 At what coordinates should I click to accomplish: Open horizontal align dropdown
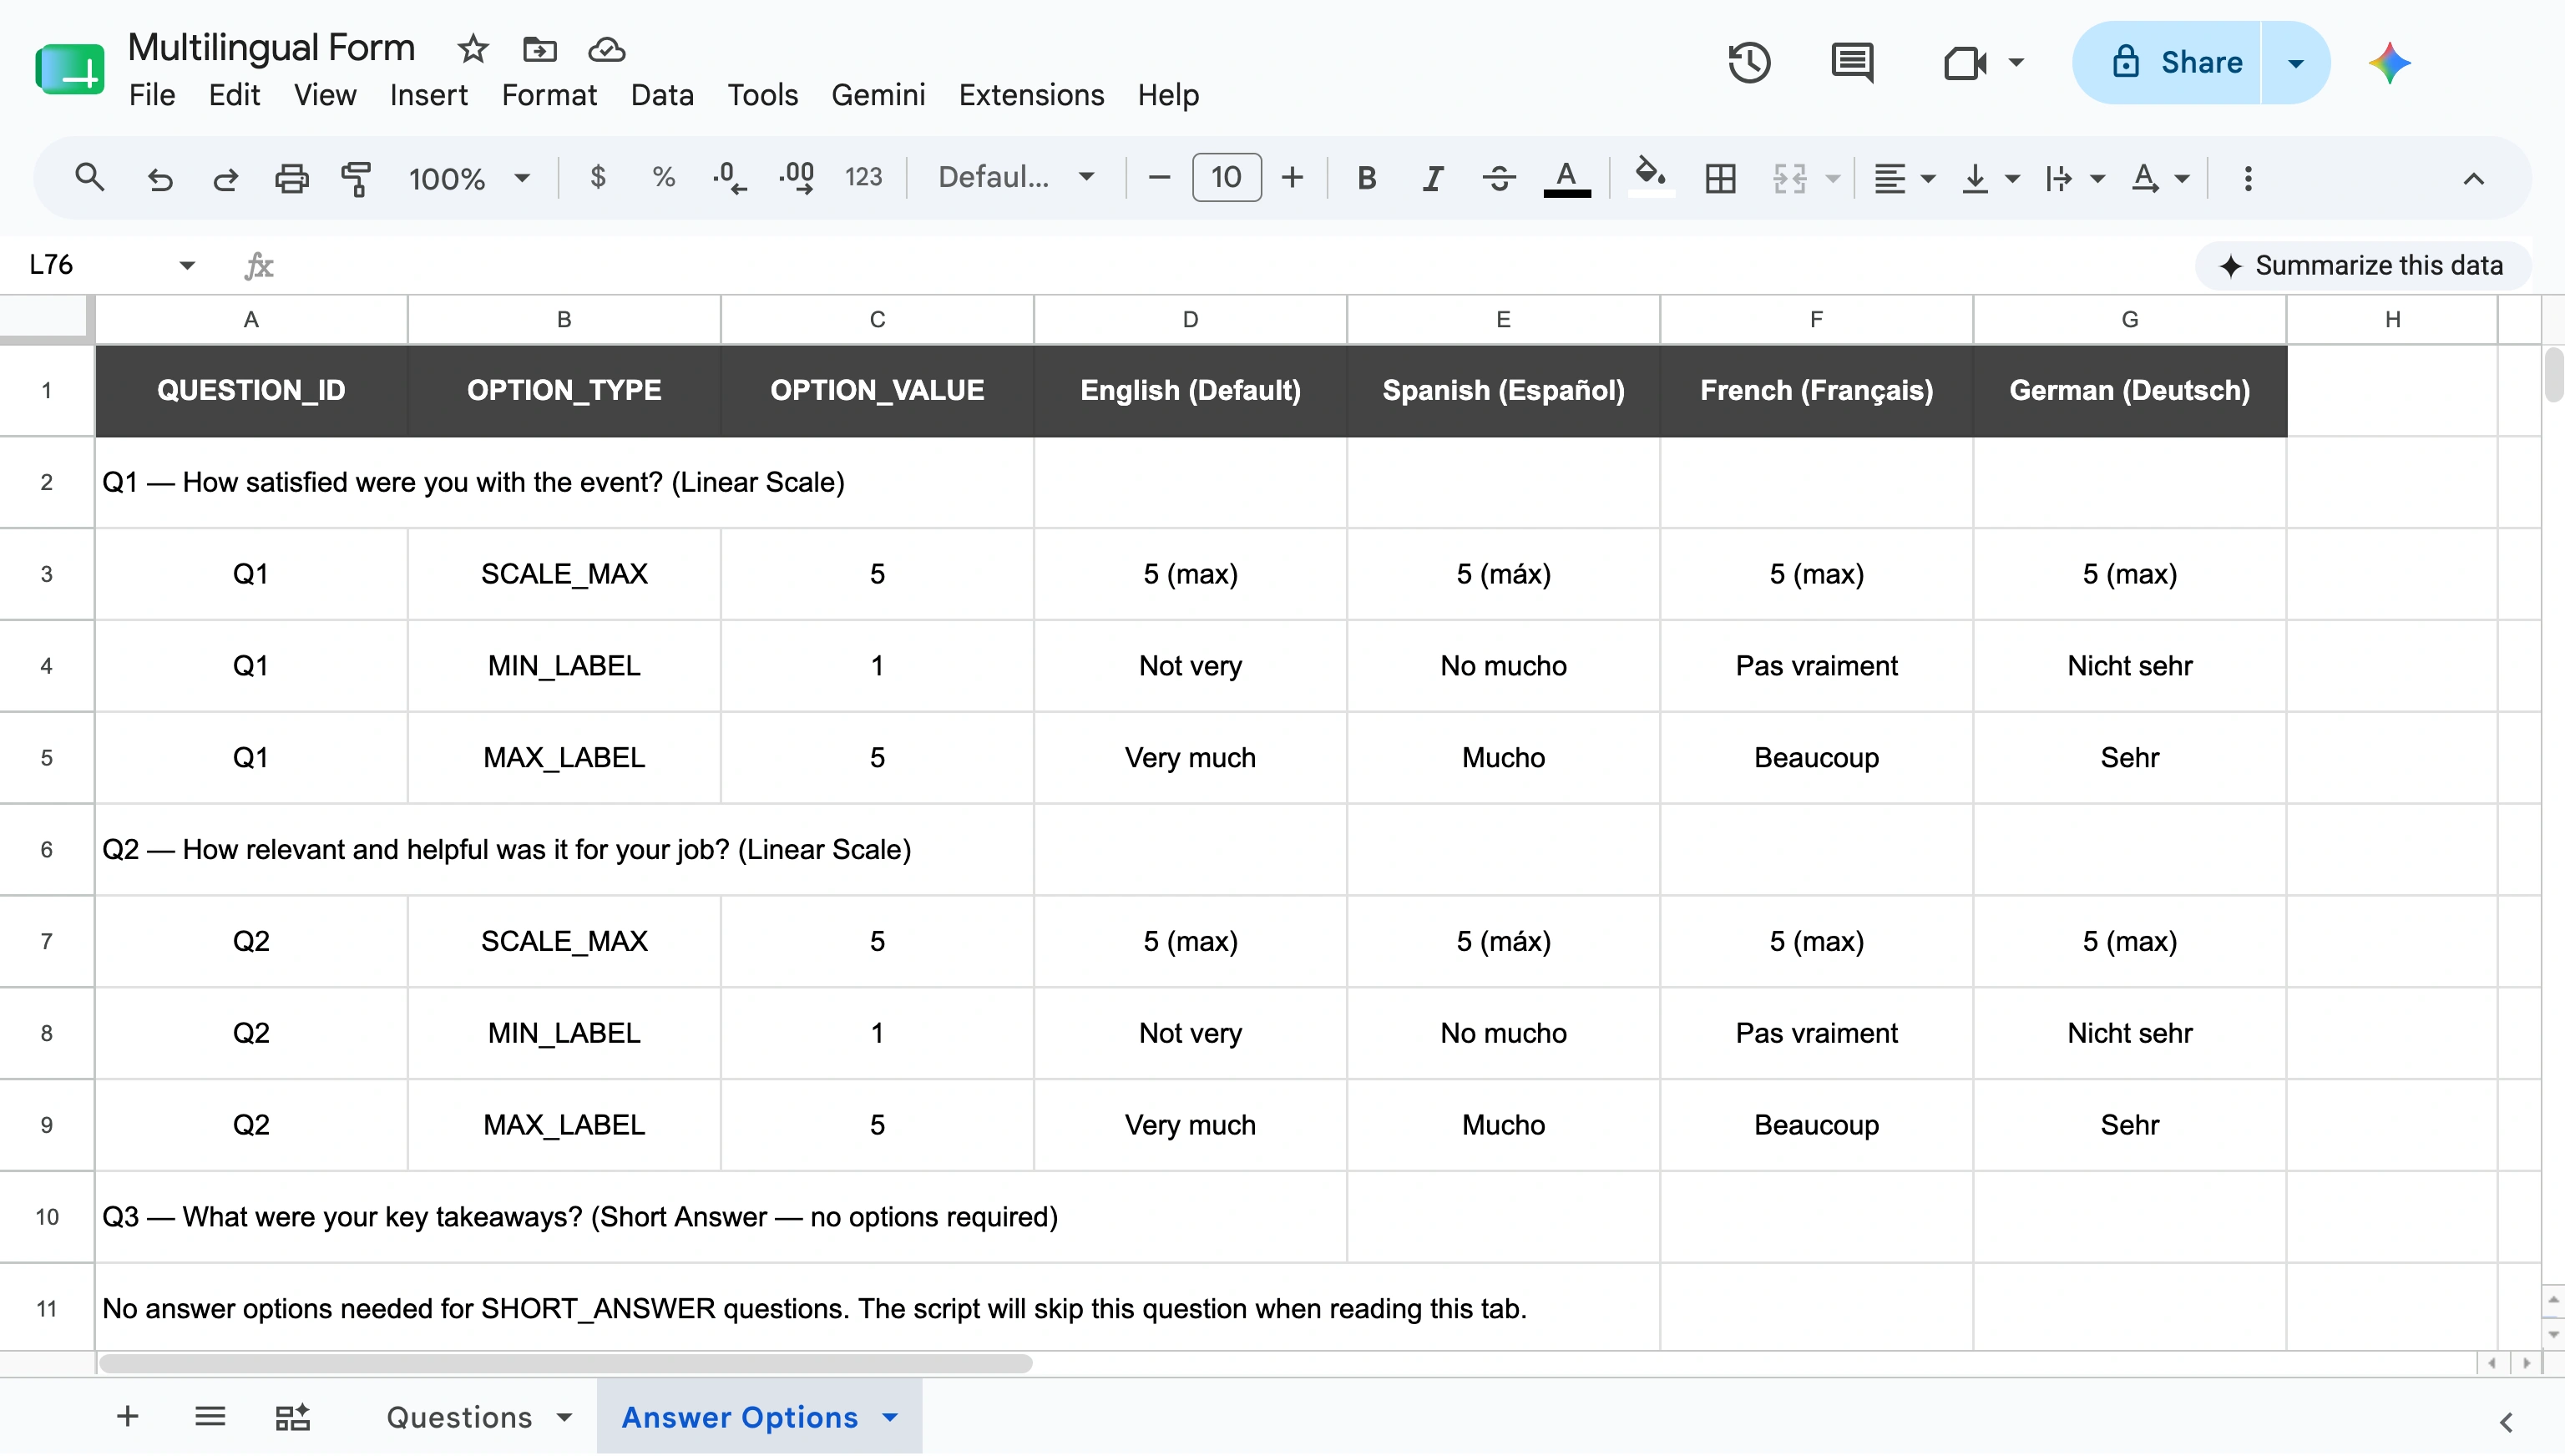[x=1903, y=178]
